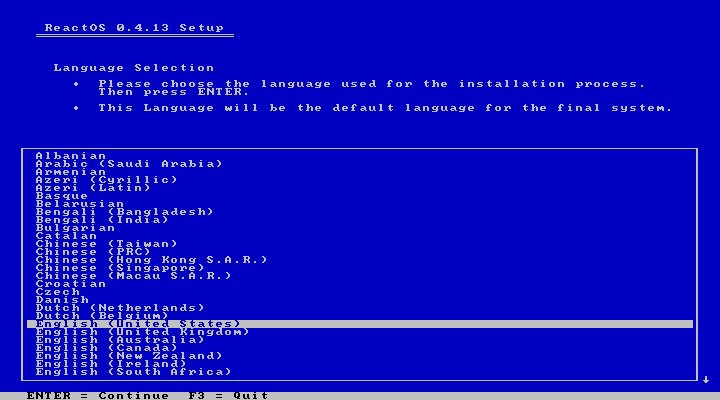Click ENTER = Continue in status bar
The height and width of the screenshot is (400, 720).
(x=98, y=396)
